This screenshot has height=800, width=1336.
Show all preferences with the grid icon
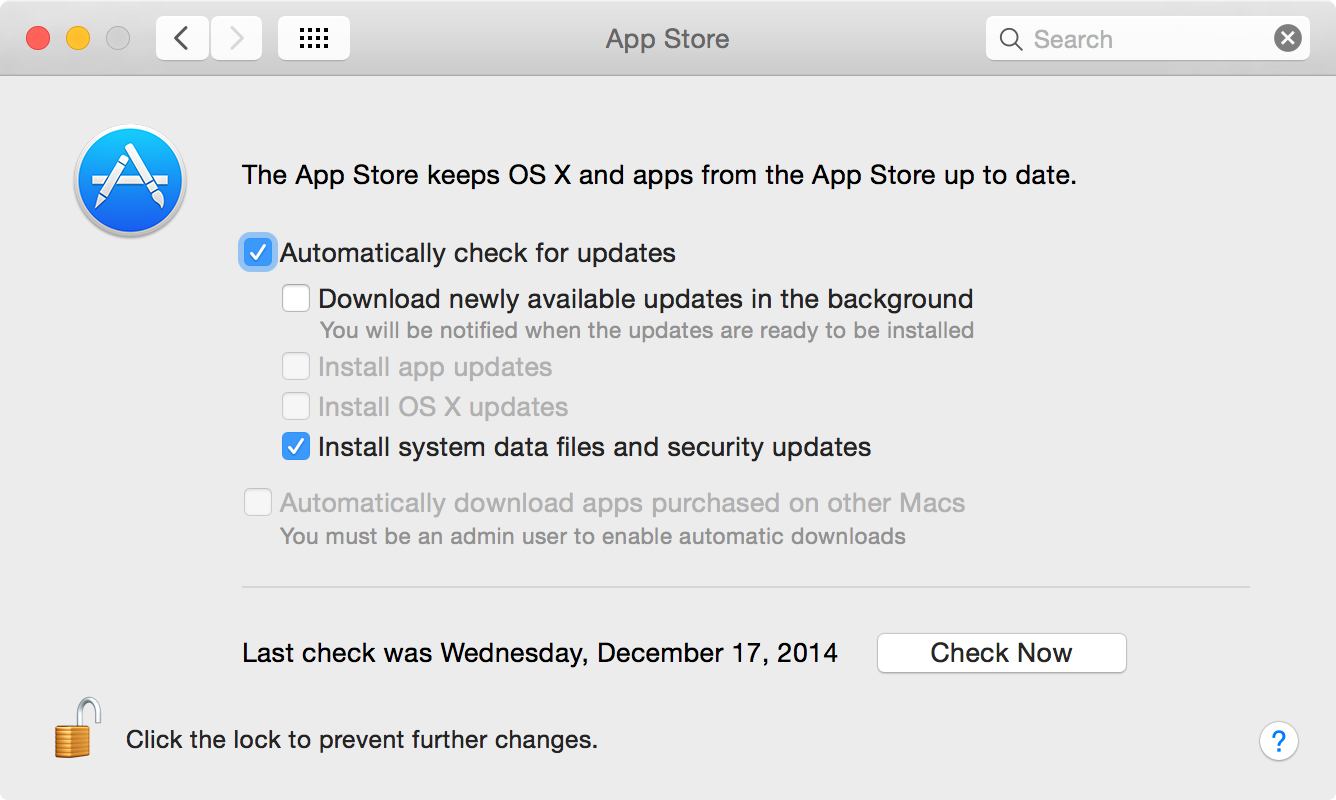314,39
